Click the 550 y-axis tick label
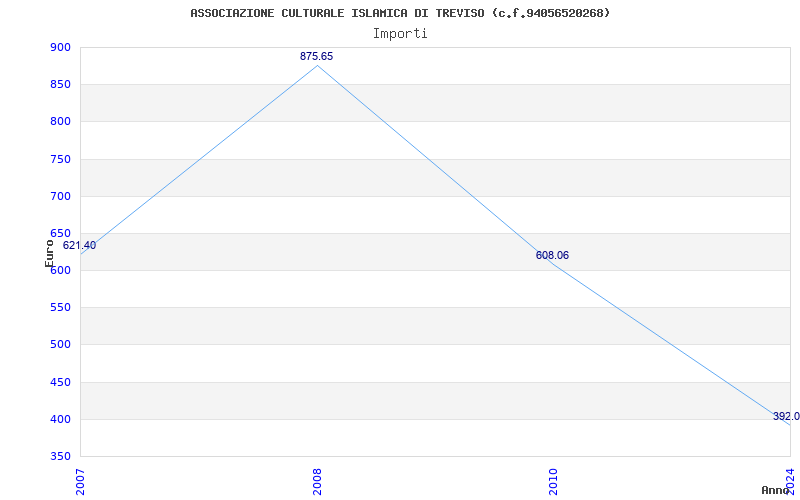Image resolution: width=800 pixels, height=500 pixels. tap(60, 308)
